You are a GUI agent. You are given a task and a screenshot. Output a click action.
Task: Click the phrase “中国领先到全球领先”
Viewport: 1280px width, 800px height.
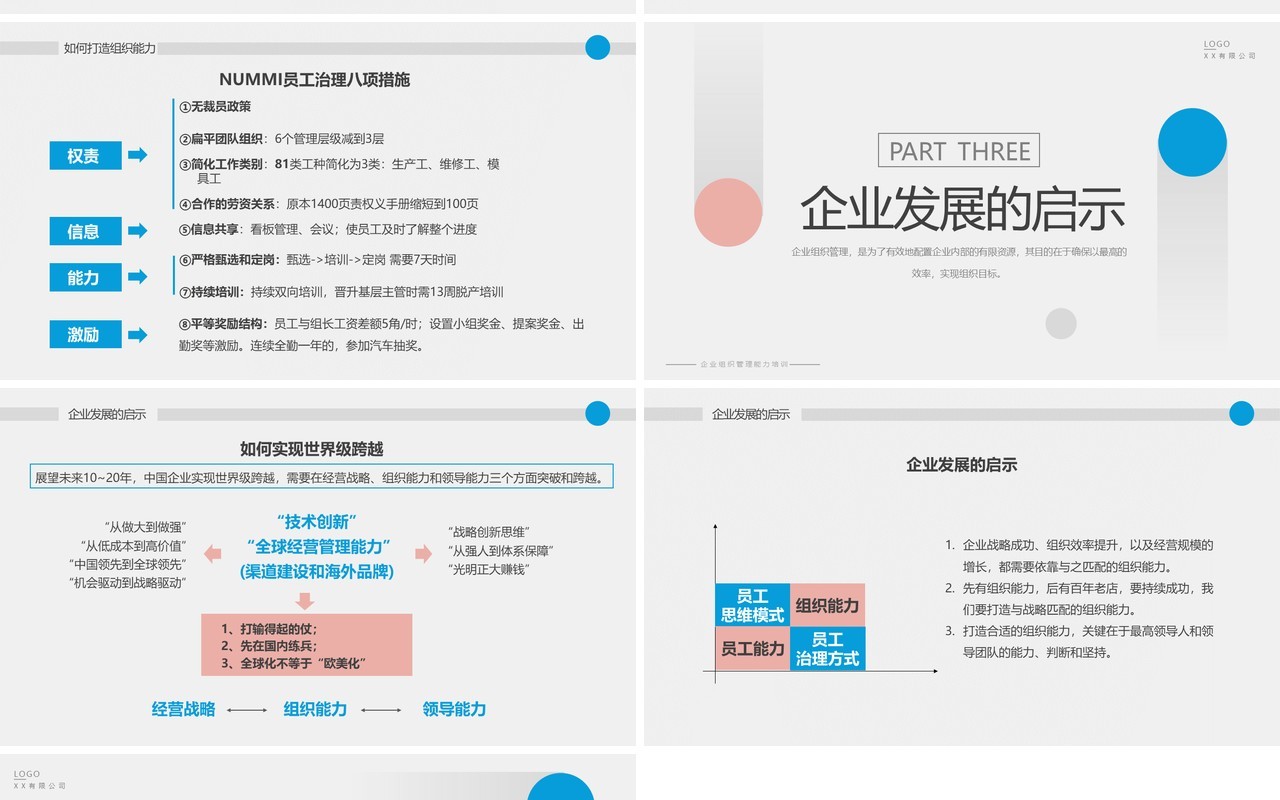click(128, 563)
